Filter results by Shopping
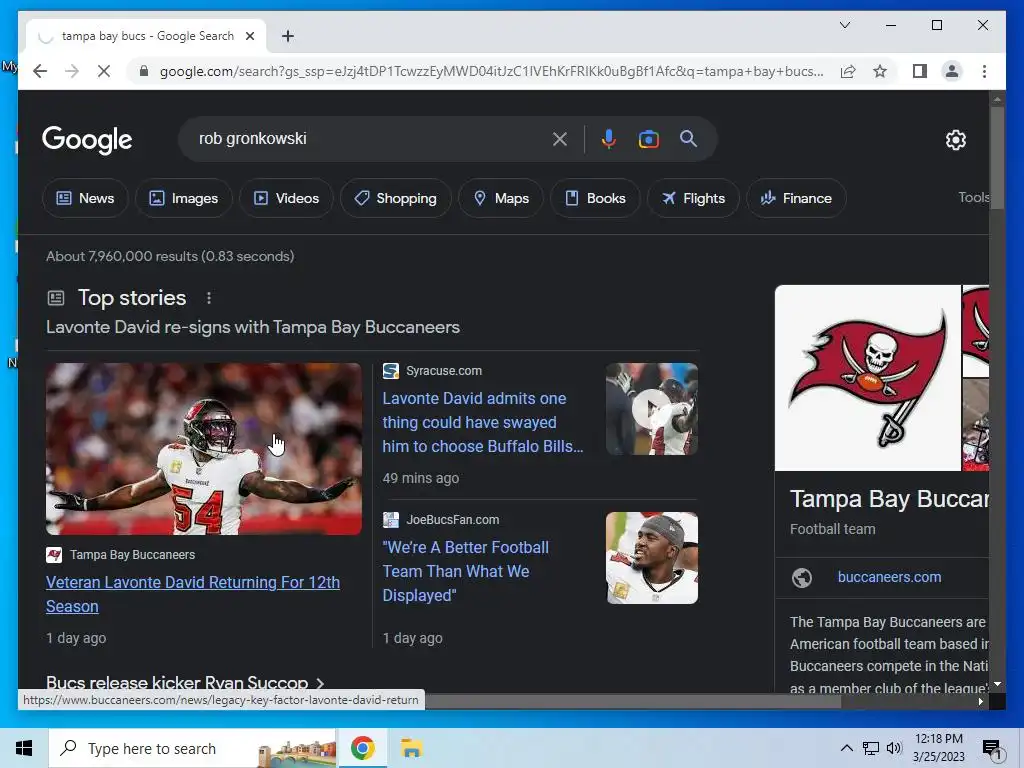The image size is (1024, 768). [395, 198]
